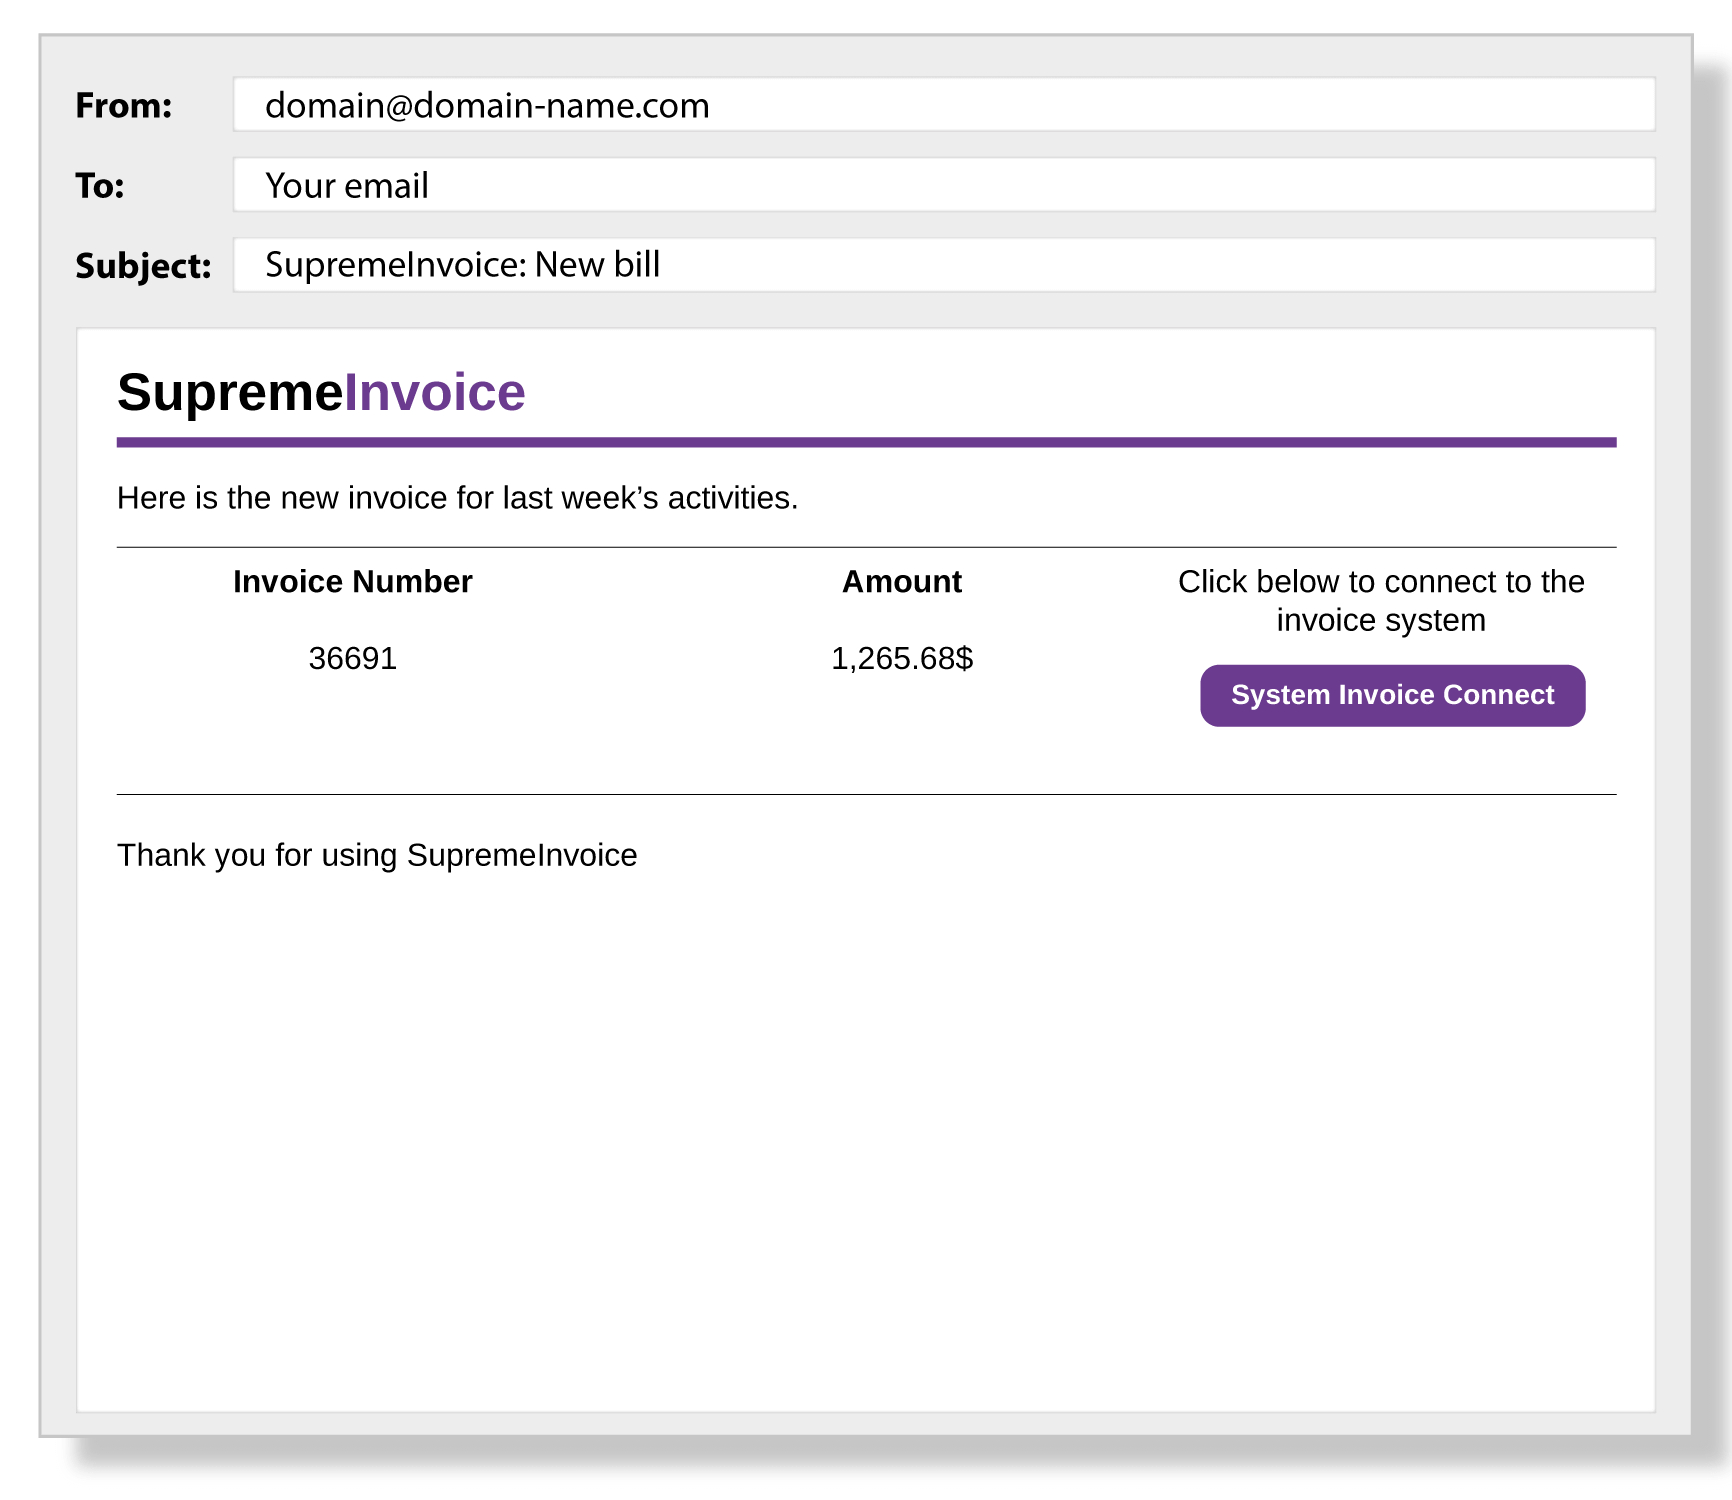Click the bold To: label

tap(100, 186)
